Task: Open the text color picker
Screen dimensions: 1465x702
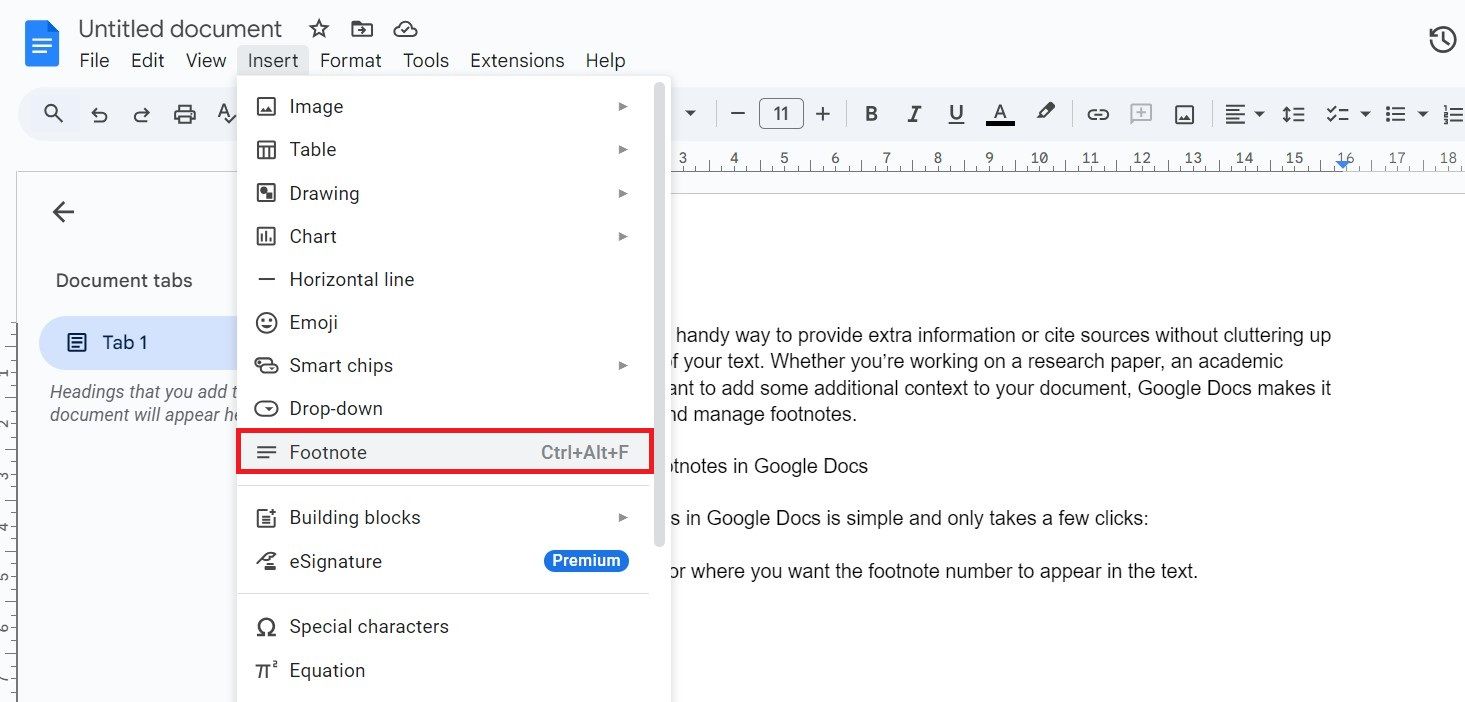Action: pyautogui.click(x=999, y=113)
